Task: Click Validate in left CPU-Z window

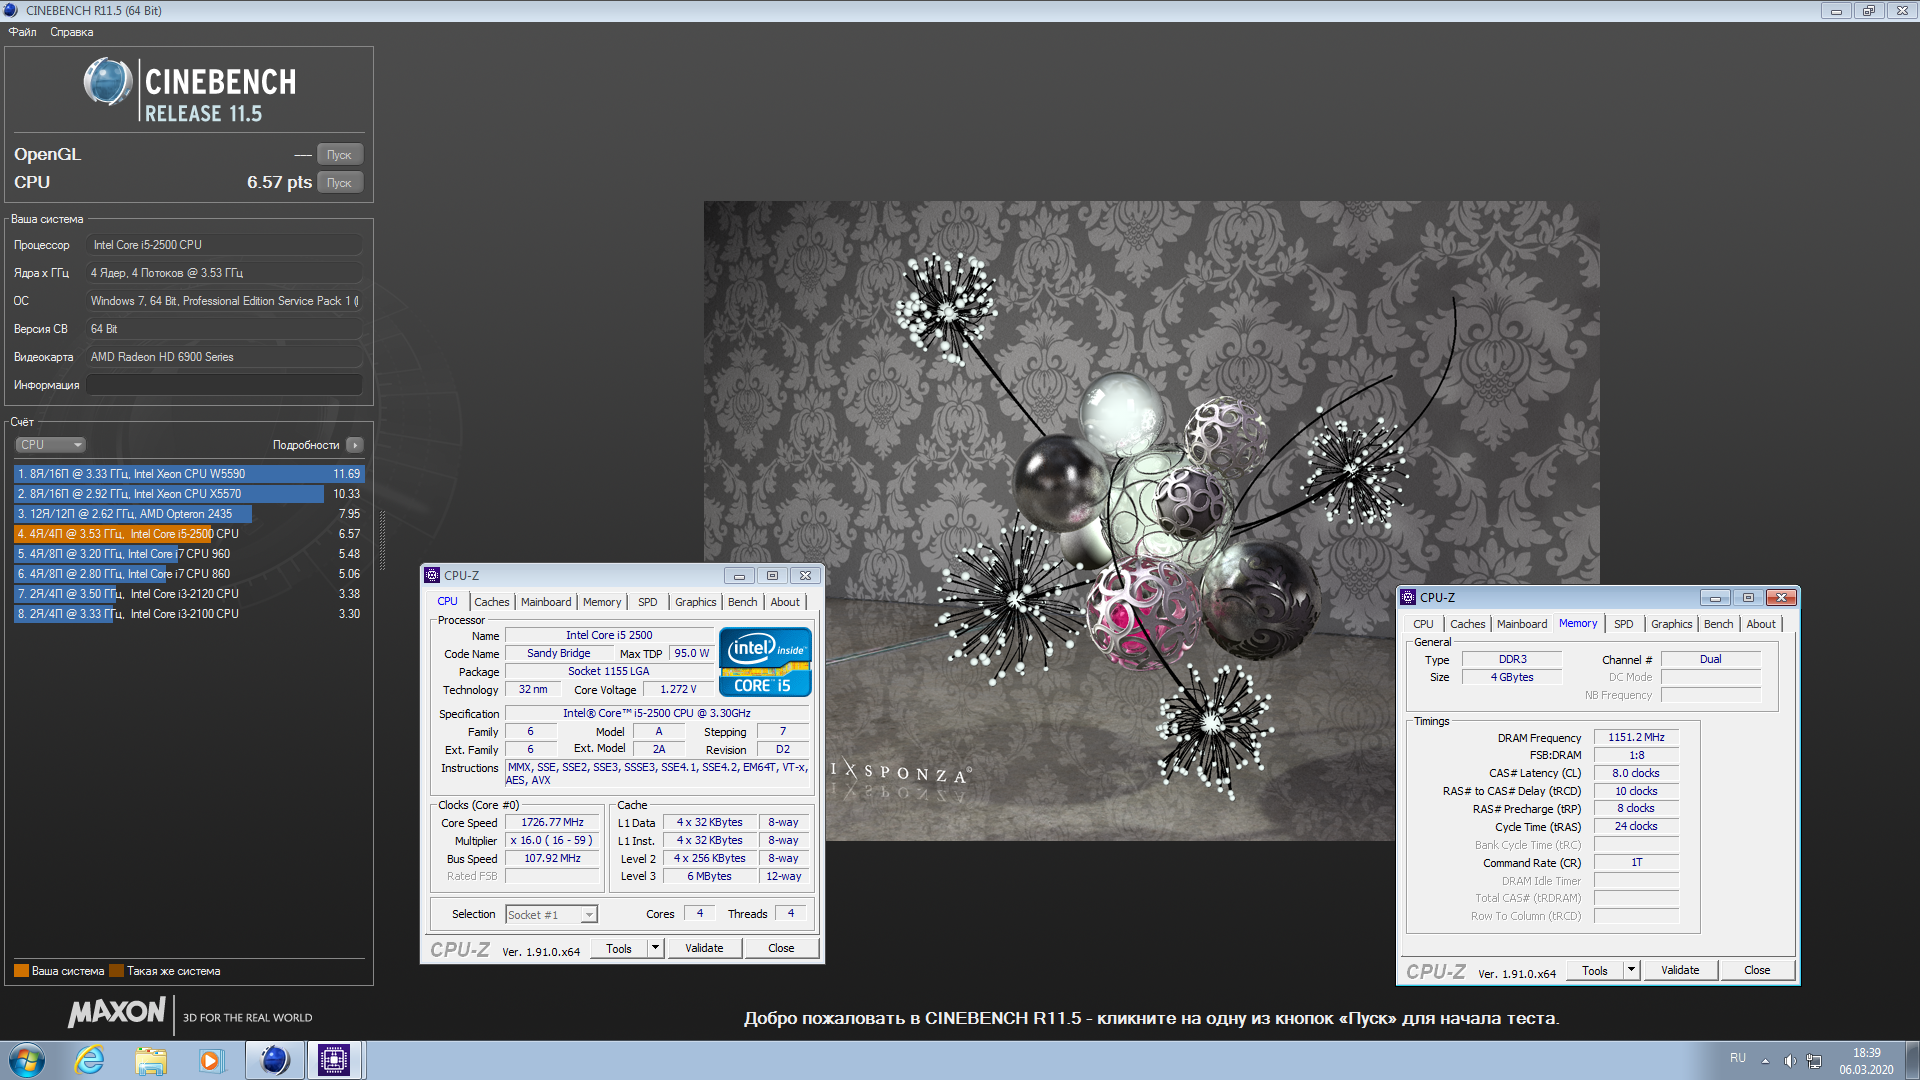Action: pyautogui.click(x=704, y=948)
